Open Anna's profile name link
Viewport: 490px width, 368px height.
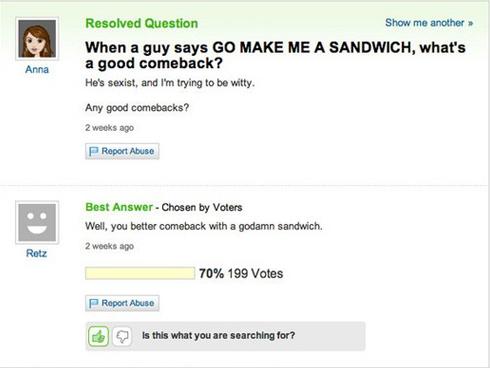tap(37, 69)
